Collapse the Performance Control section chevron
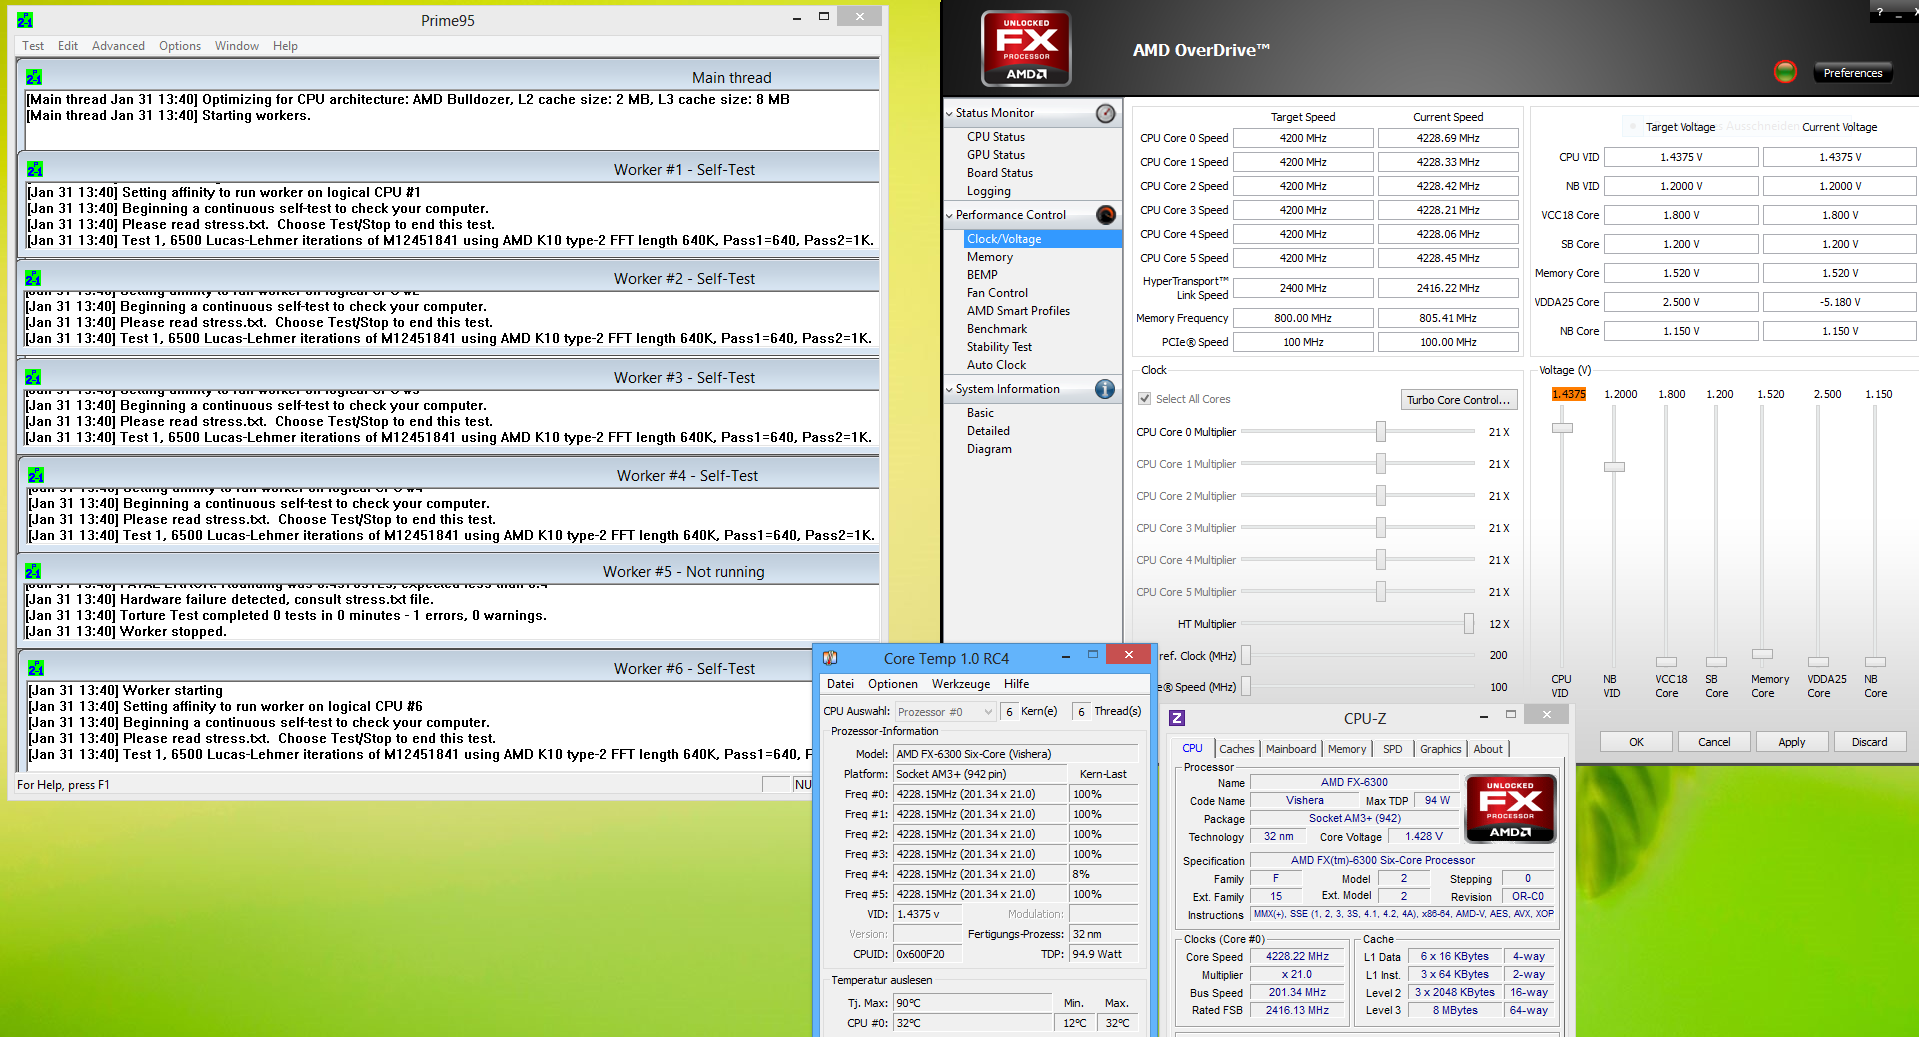 click(949, 216)
